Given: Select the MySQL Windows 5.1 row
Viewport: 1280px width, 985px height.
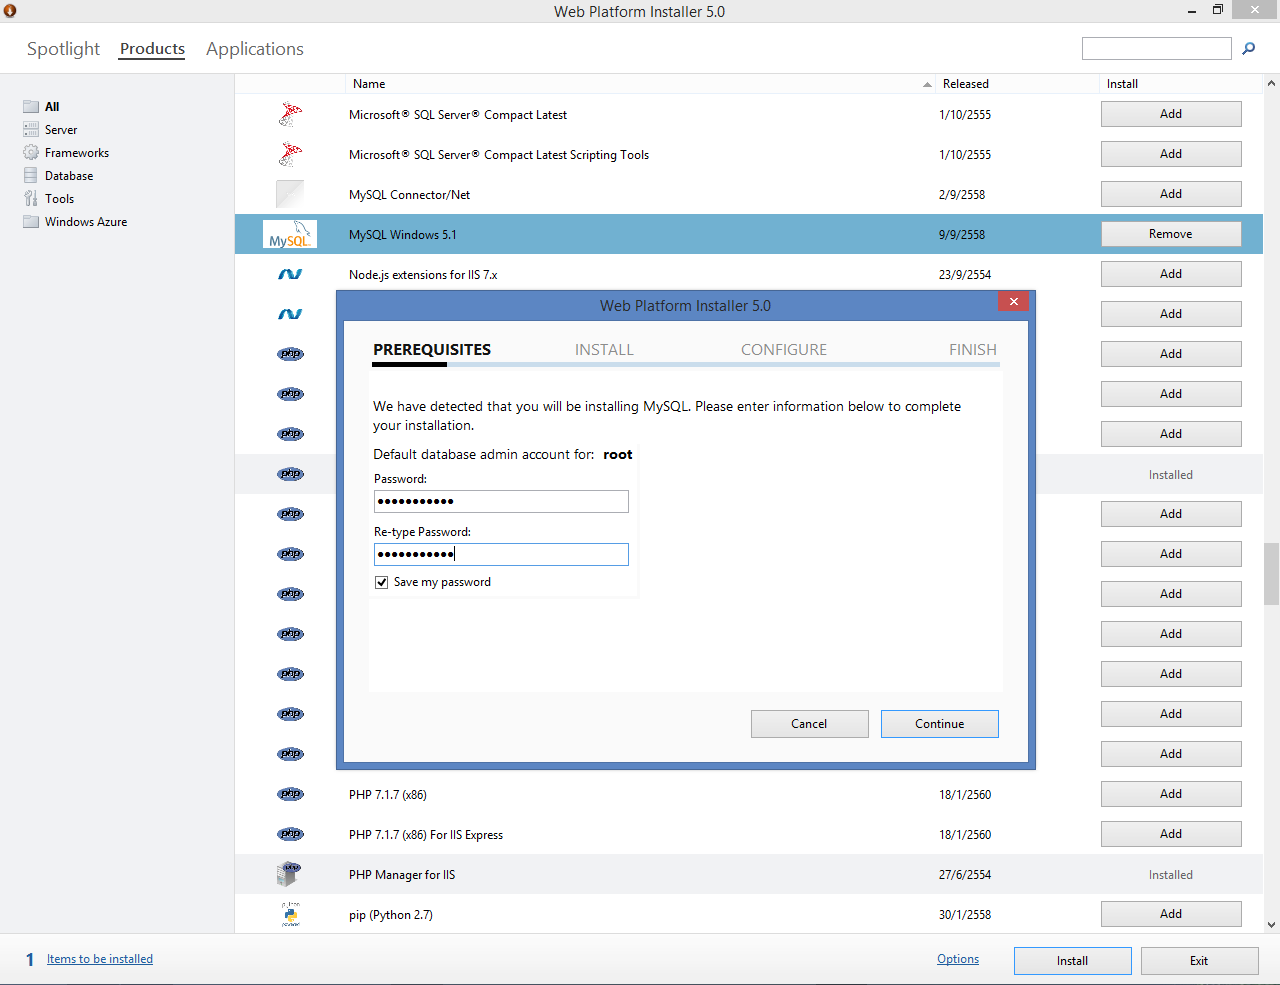Looking at the screenshot, I should pyautogui.click(x=749, y=234).
